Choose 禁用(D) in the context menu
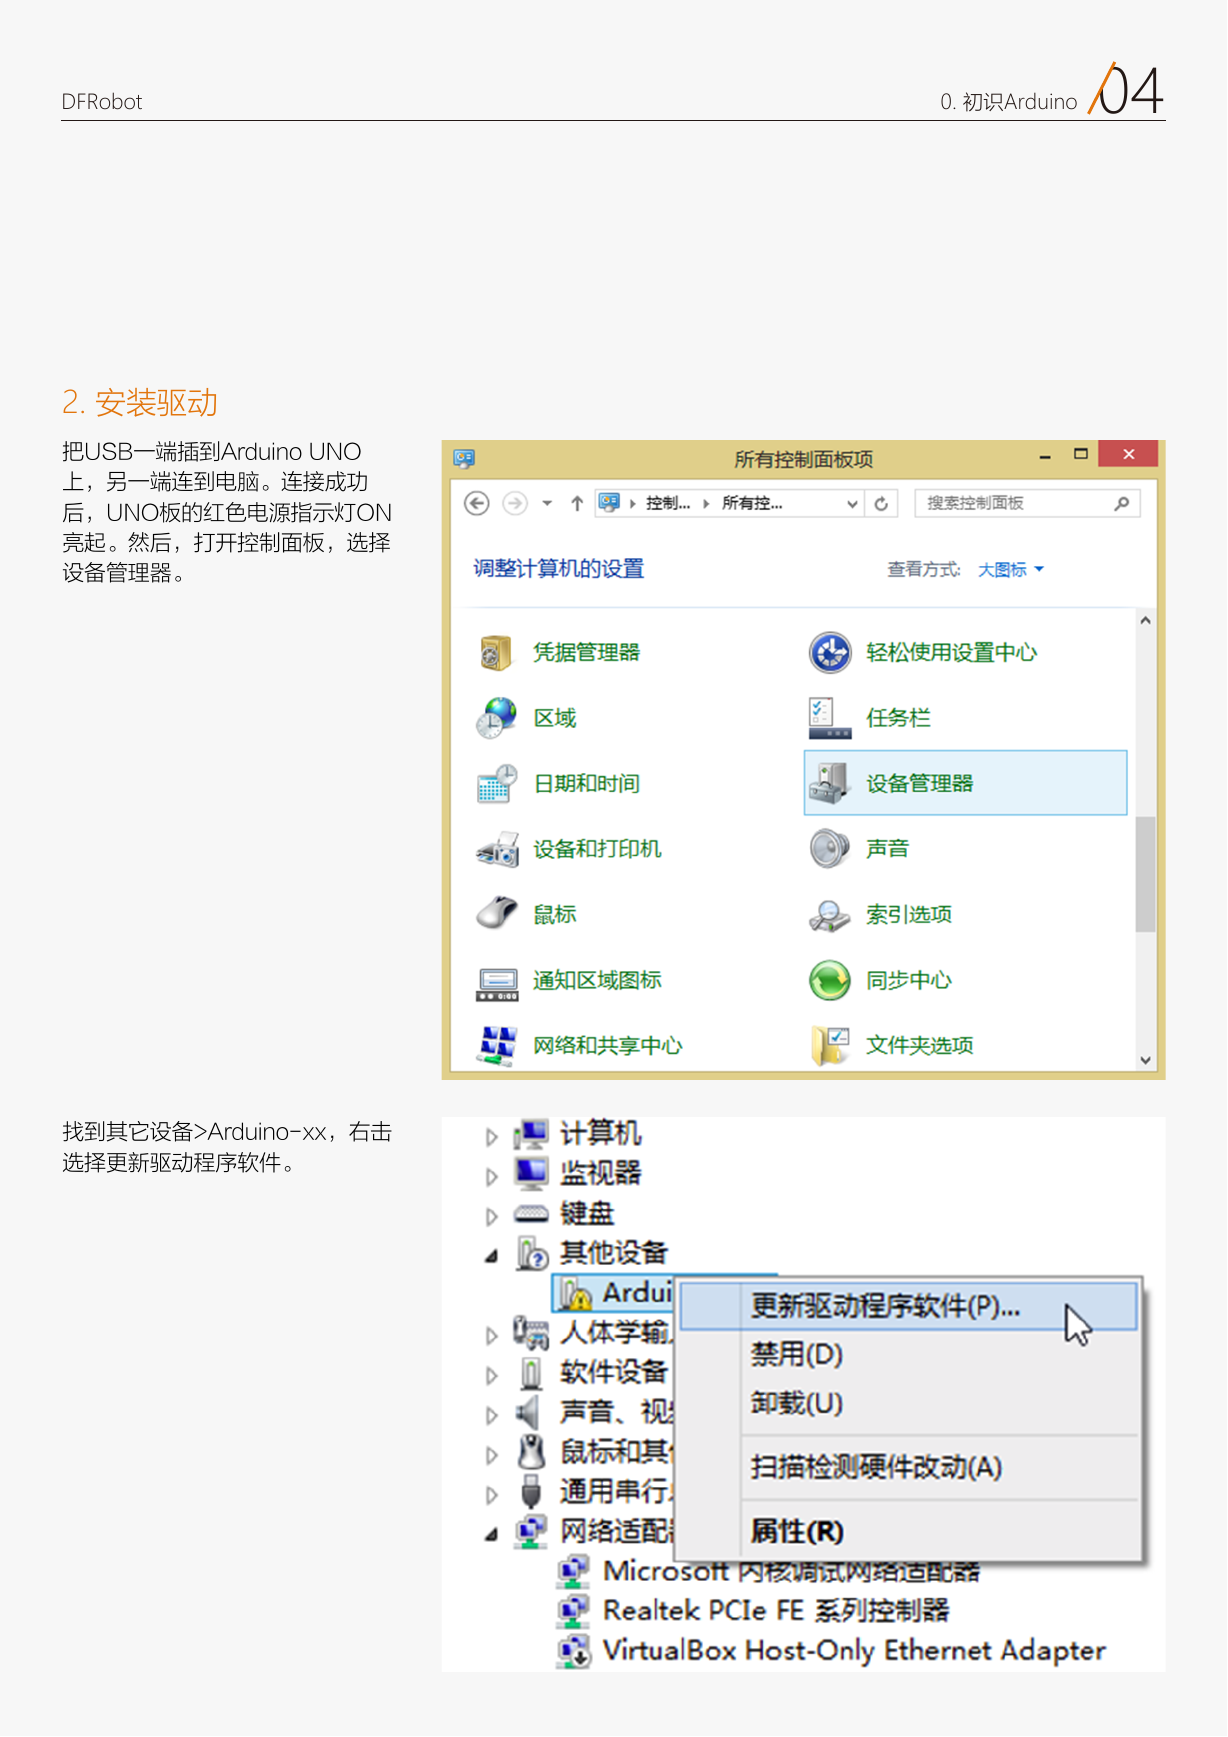The image size is (1228, 1737). coord(797,1354)
